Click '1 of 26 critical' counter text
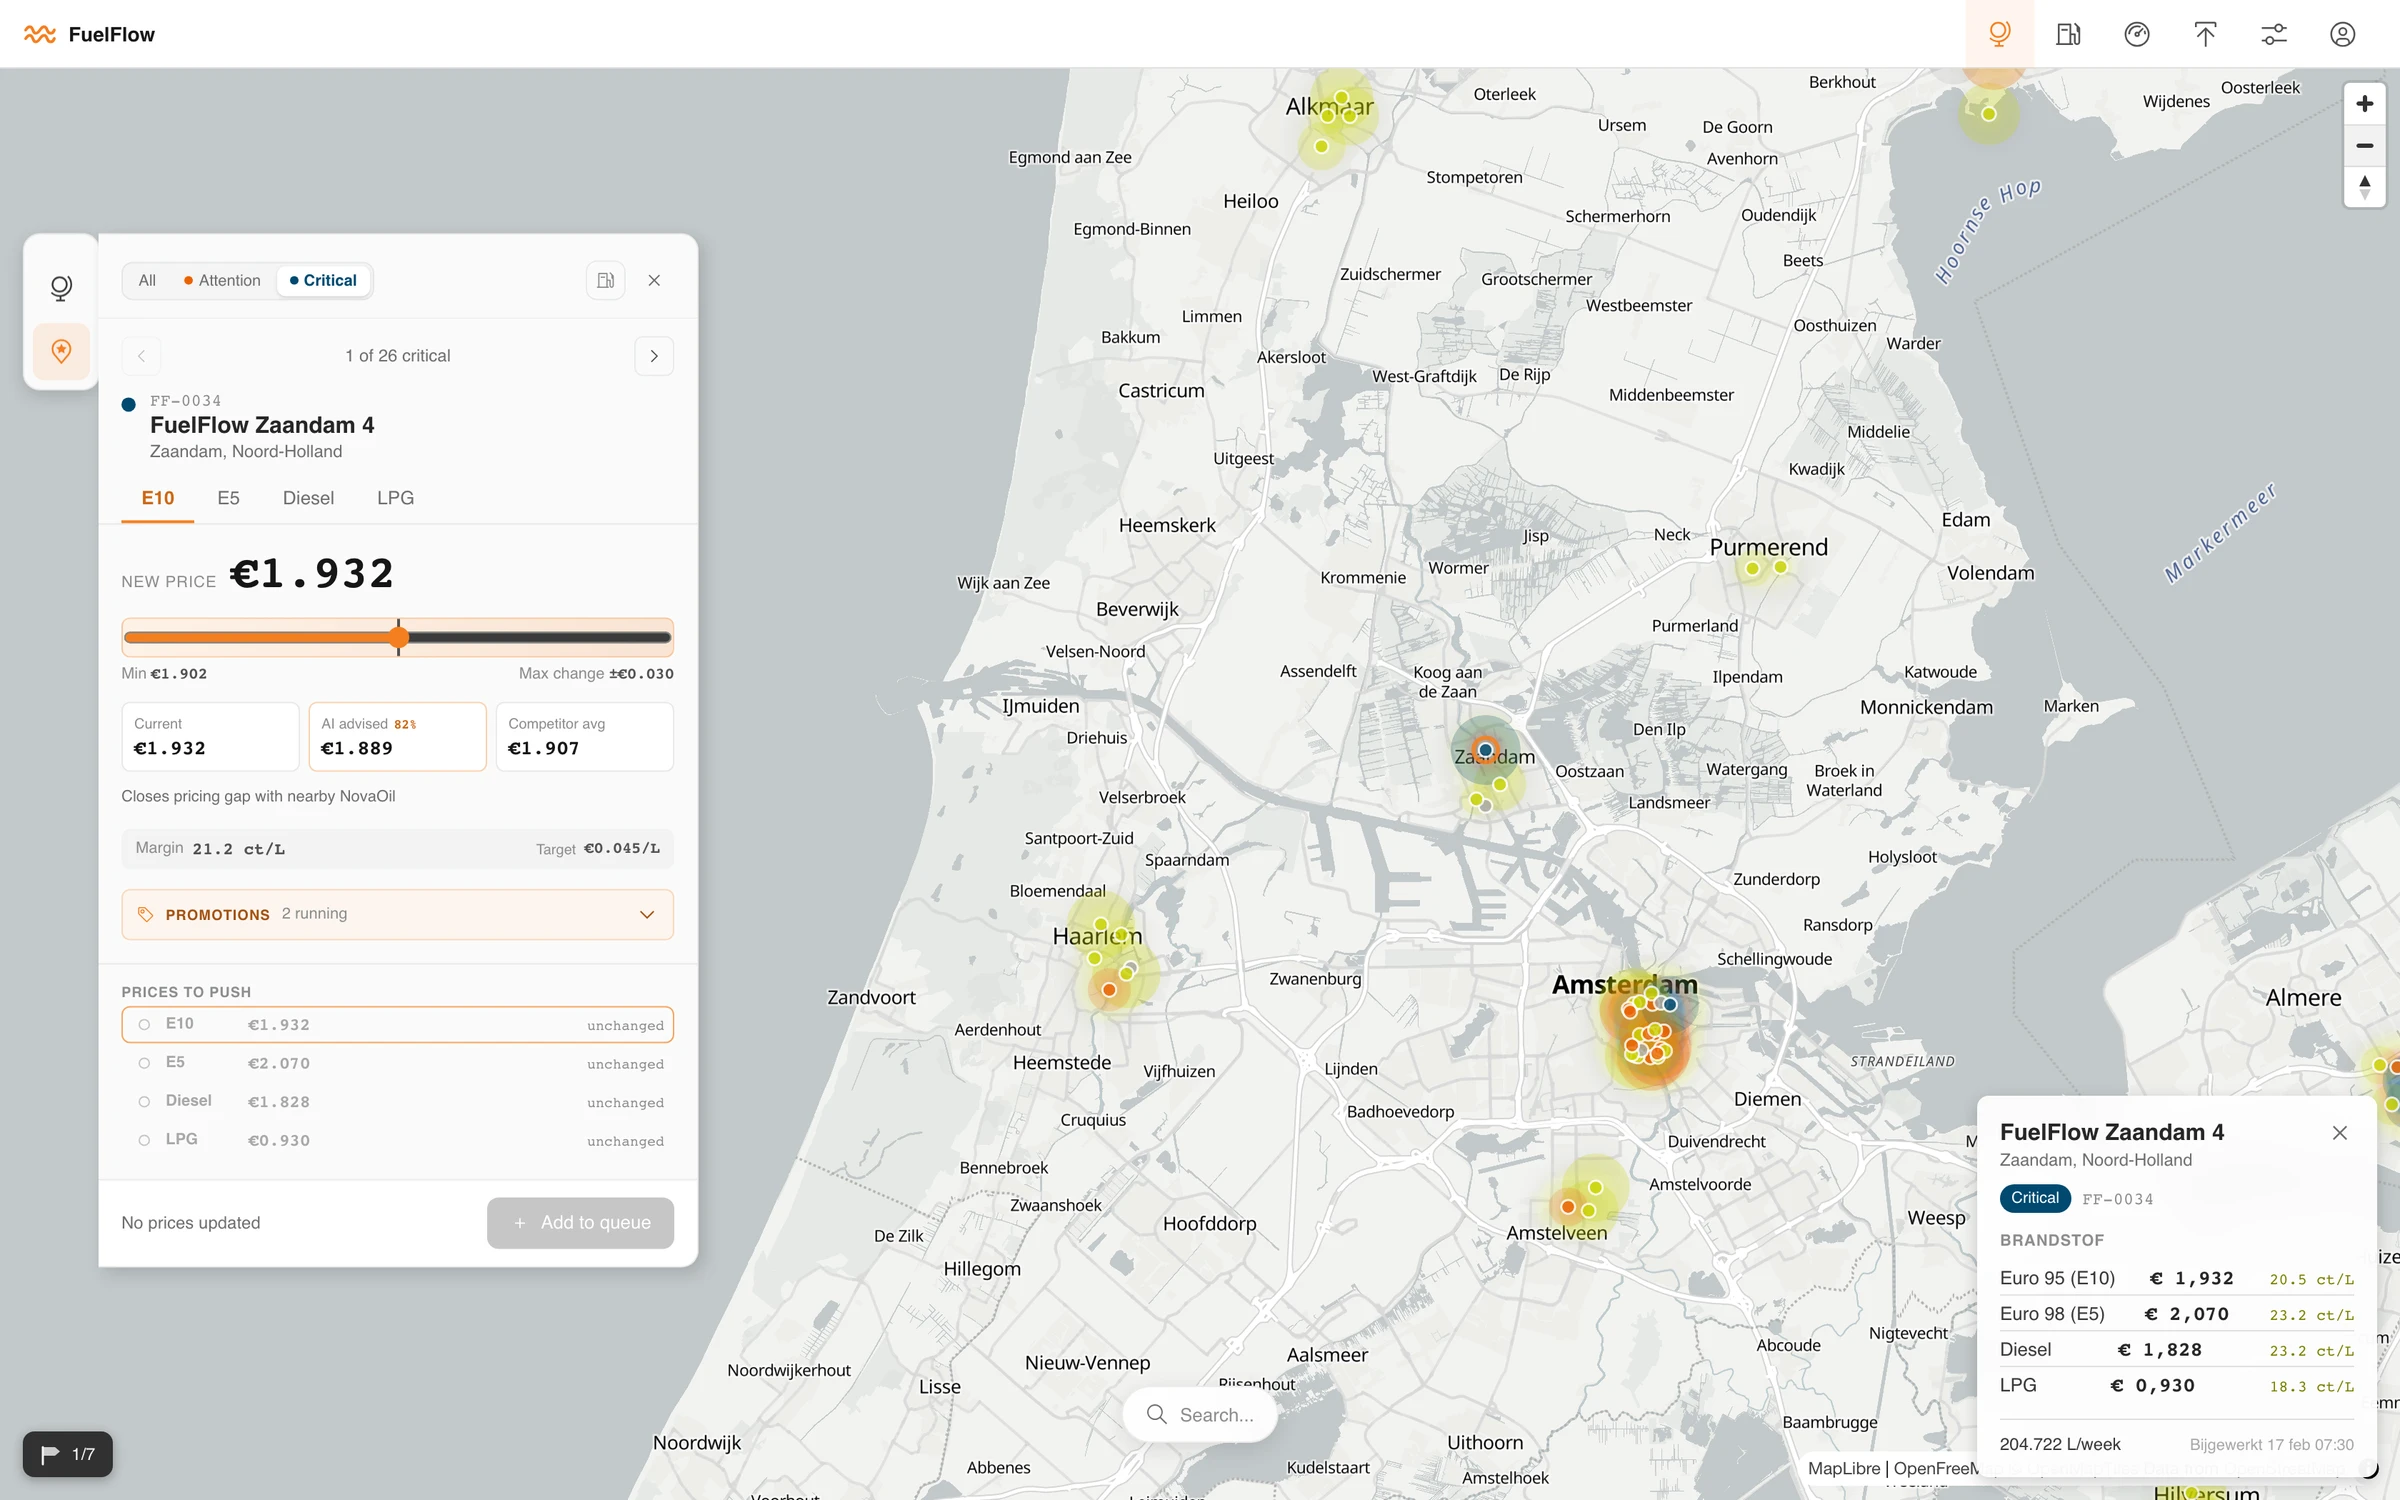Image resolution: width=2400 pixels, height=1500 pixels. [x=397, y=356]
